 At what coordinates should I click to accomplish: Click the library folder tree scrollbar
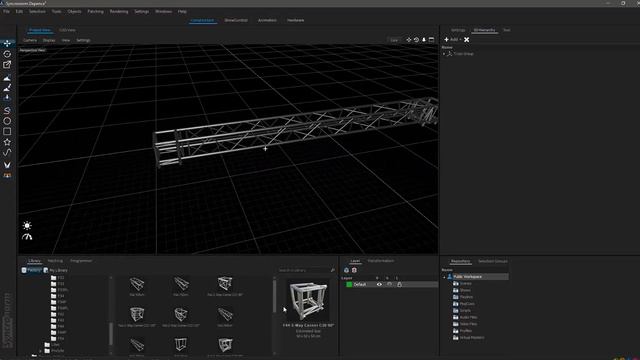pyautogui.click(x=111, y=333)
